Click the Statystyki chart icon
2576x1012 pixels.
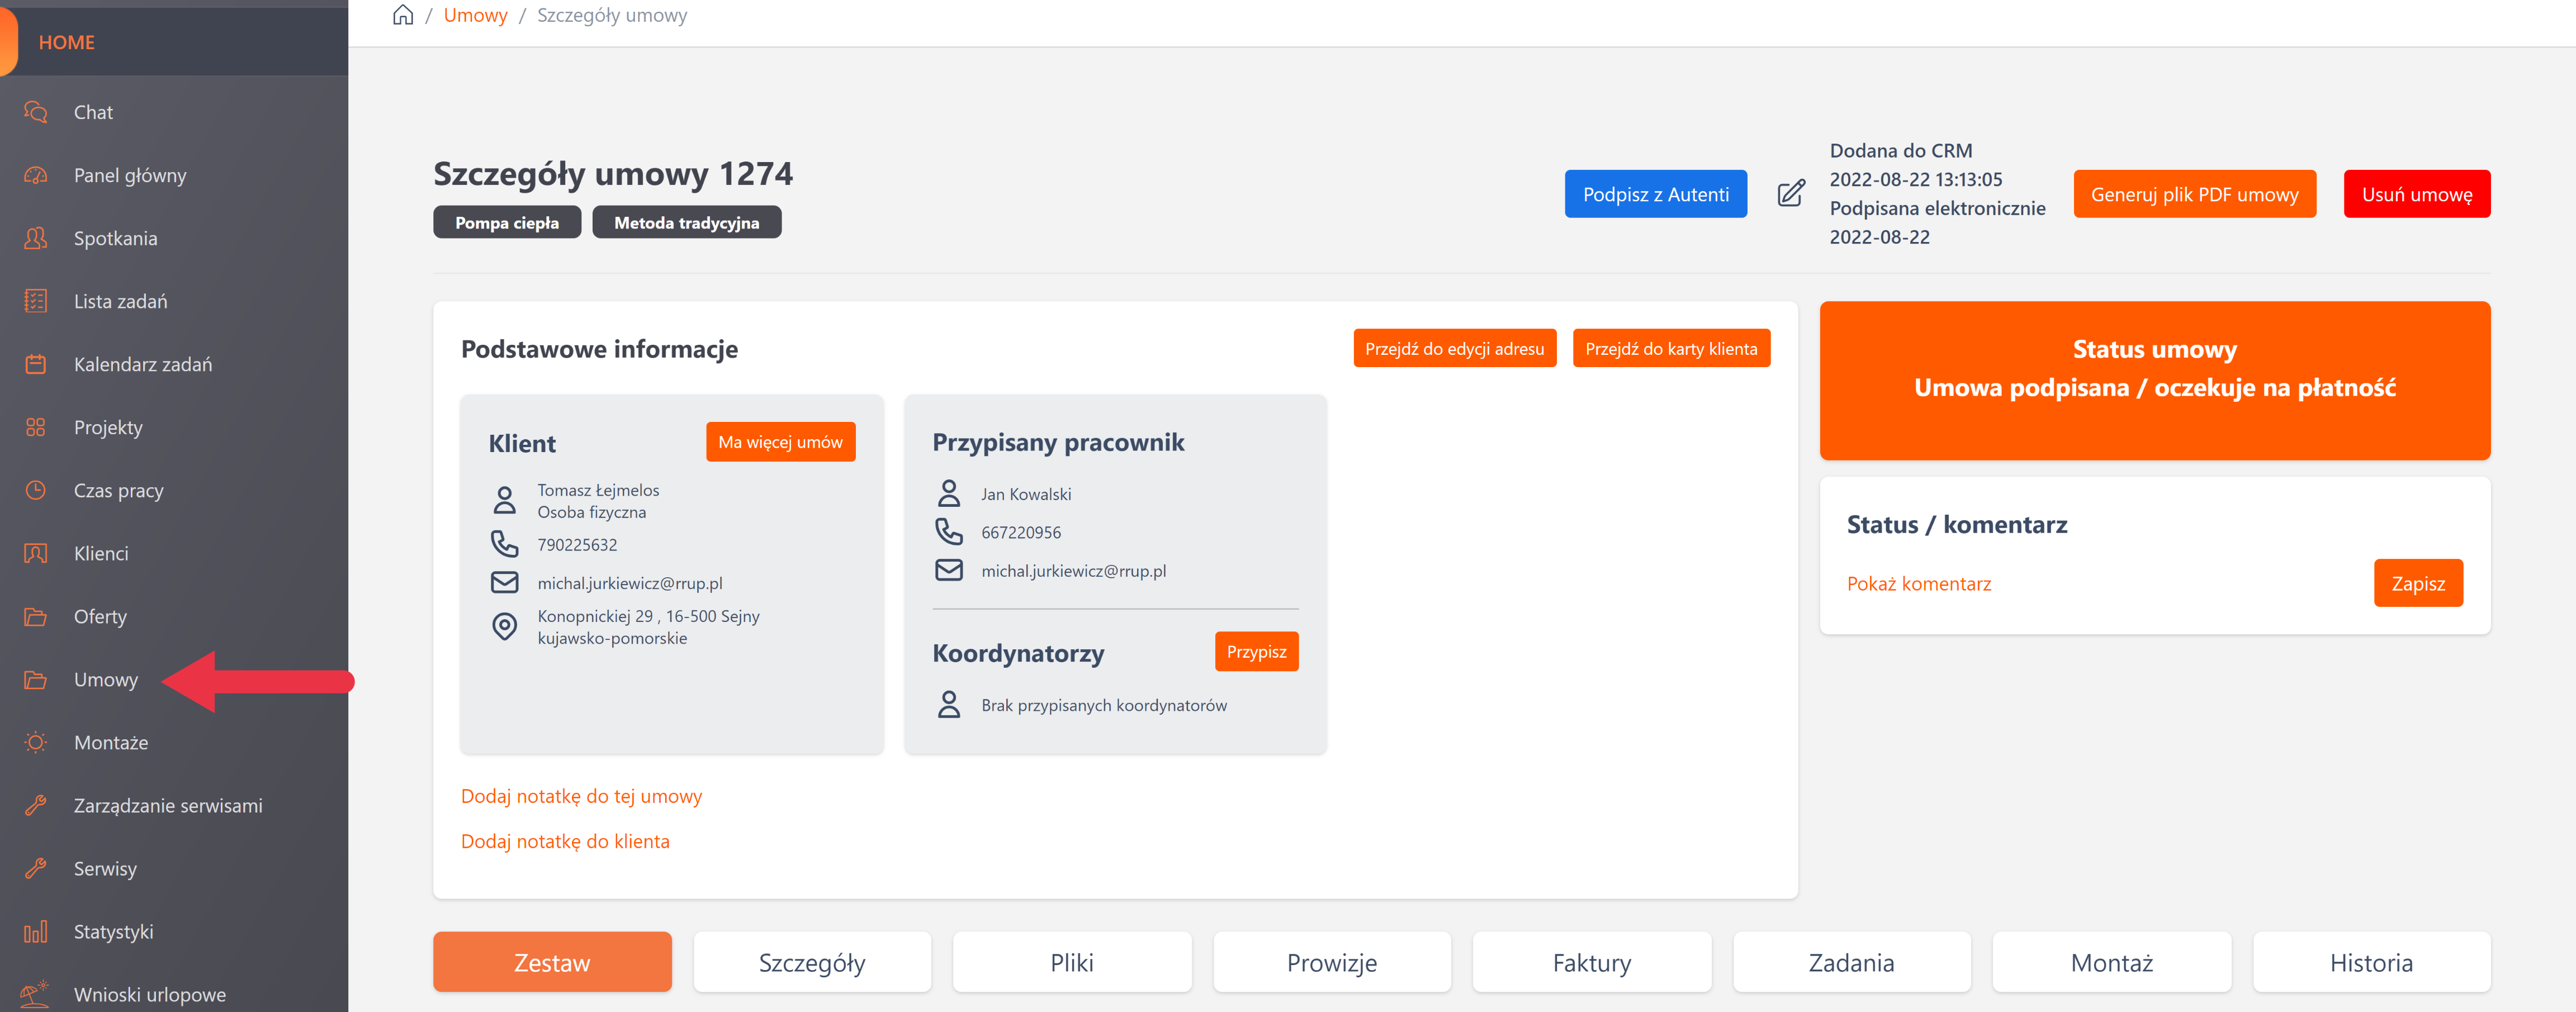tap(36, 932)
